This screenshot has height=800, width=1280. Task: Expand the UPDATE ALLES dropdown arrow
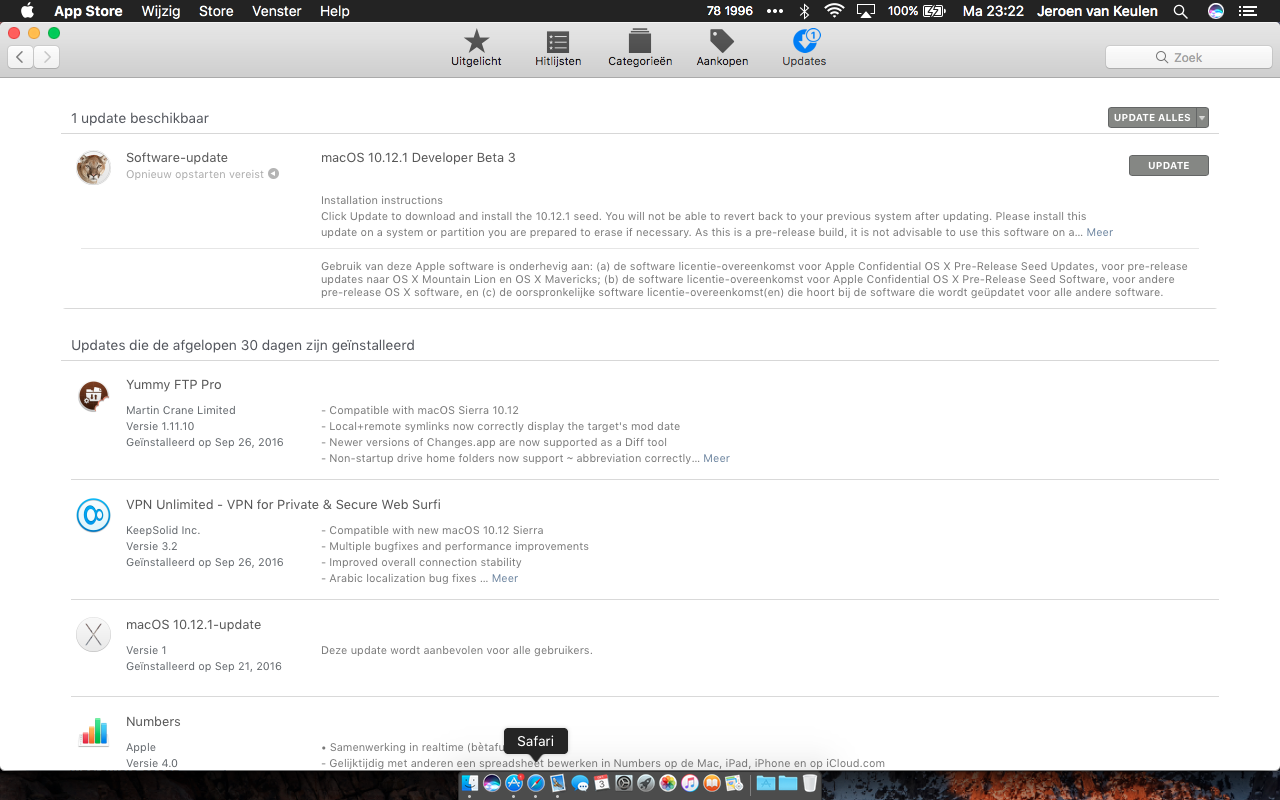coord(1202,118)
